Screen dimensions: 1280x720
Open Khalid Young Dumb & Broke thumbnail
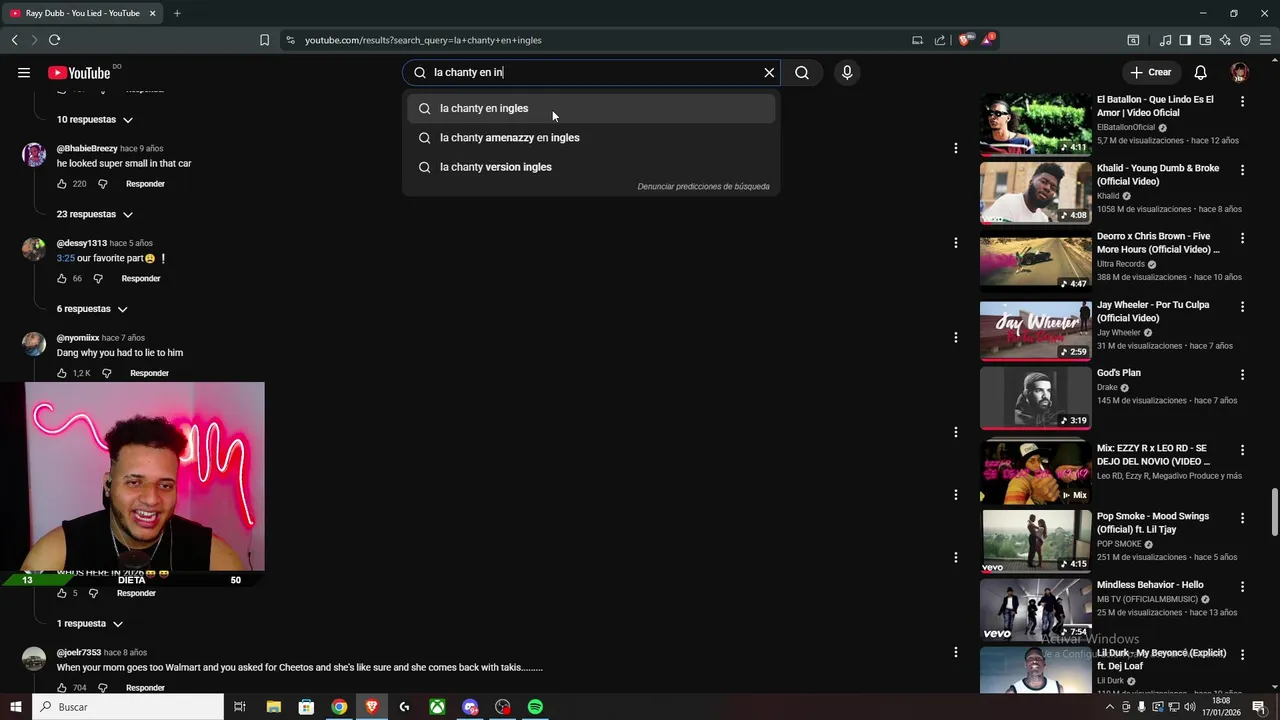(1035, 193)
